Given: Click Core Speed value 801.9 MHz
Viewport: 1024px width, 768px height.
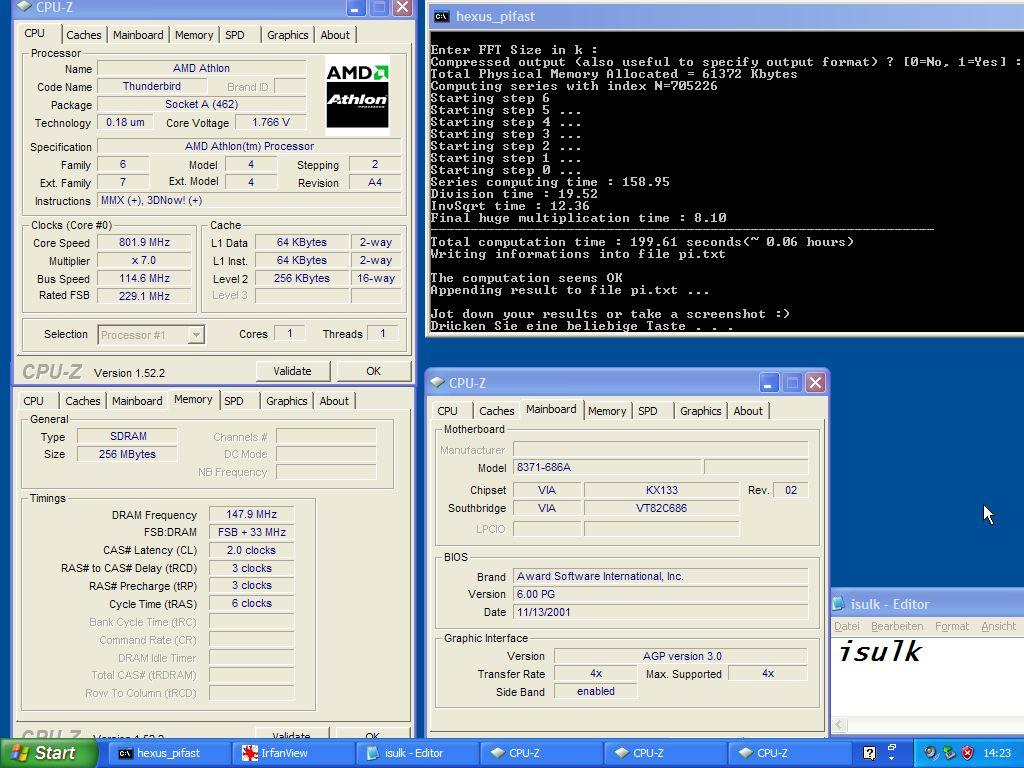Looking at the screenshot, I should [144, 242].
